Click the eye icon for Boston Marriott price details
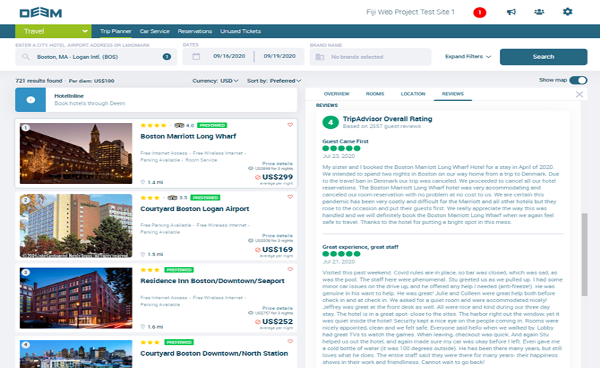This screenshot has width=600, height=368. point(251,168)
